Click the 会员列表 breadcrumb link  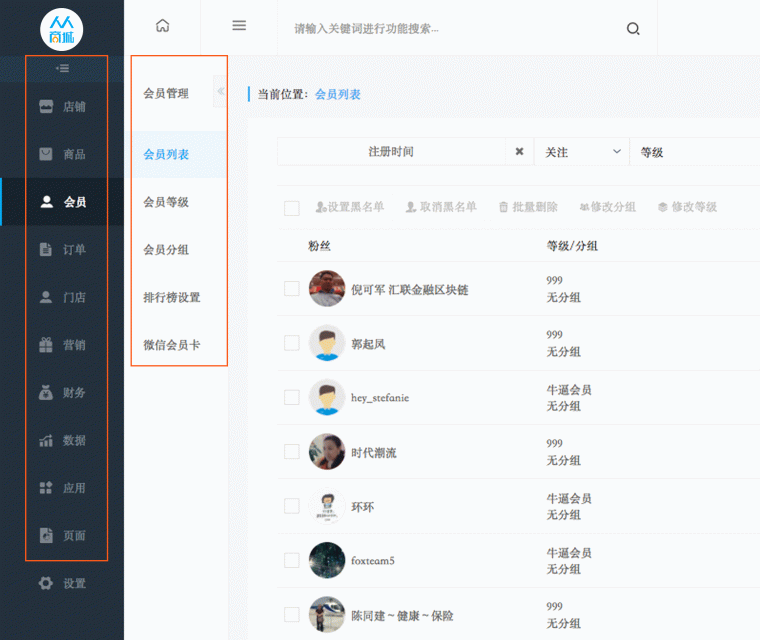[x=338, y=94]
